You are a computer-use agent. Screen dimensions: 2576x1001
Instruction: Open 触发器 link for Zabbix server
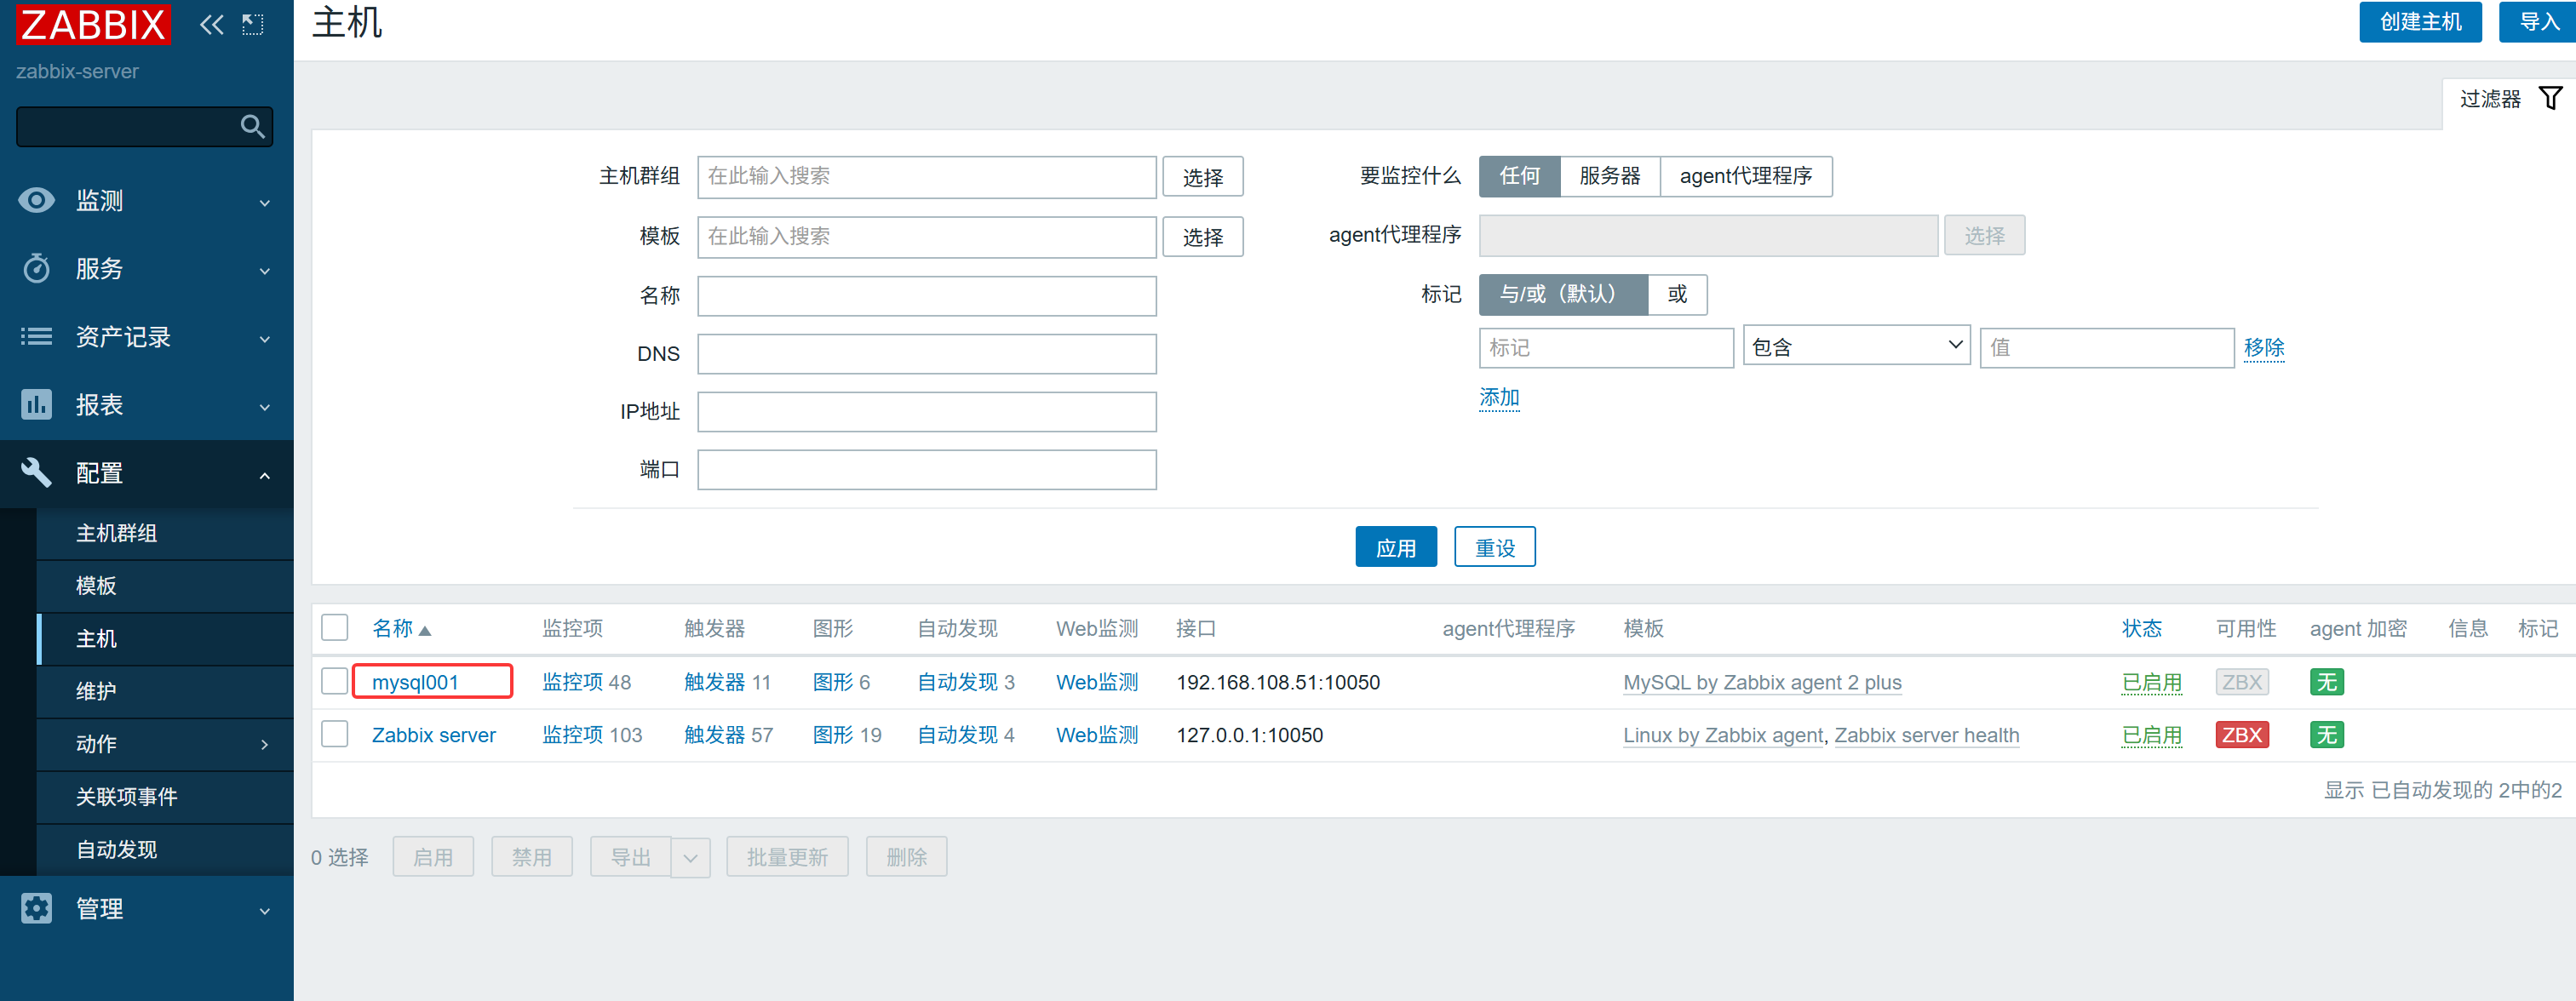pyautogui.click(x=715, y=735)
